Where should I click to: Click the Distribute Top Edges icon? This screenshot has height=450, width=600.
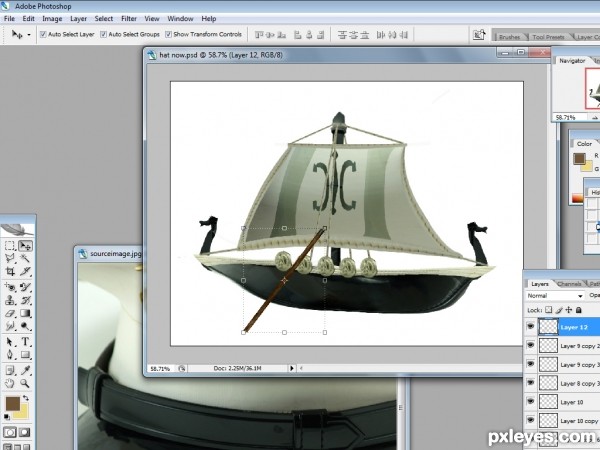pyautogui.click(x=342, y=35)
